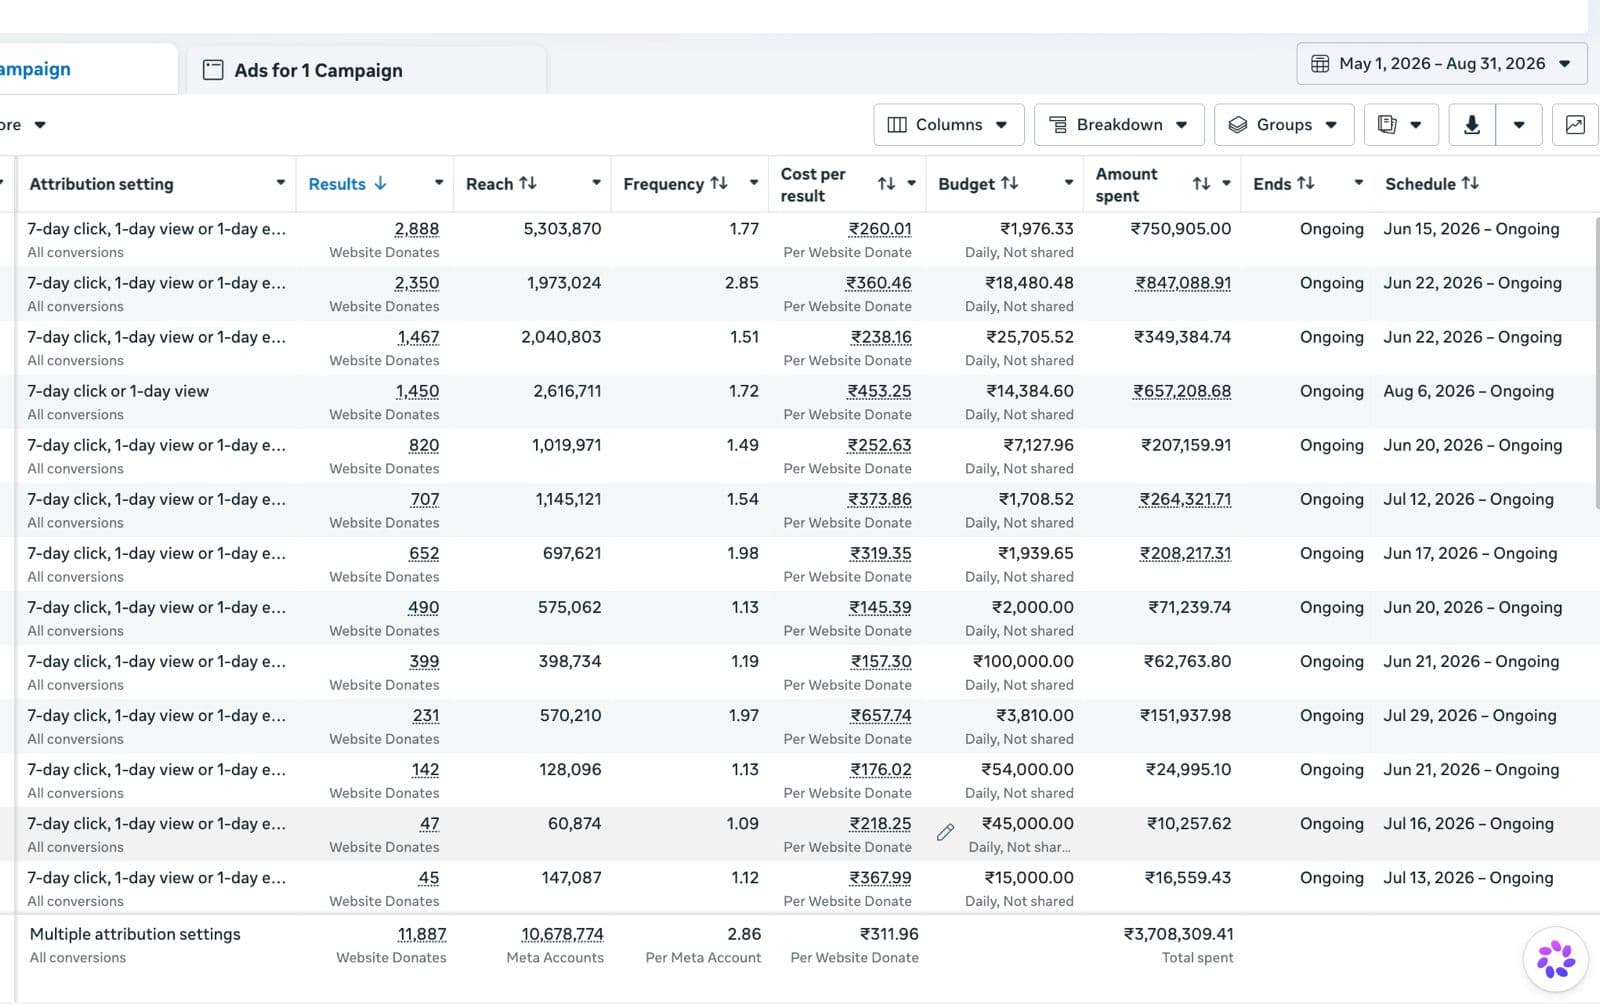Open Attribution setting column options caret
The image size is (1600, 1008).
click(x=281, y=183)
